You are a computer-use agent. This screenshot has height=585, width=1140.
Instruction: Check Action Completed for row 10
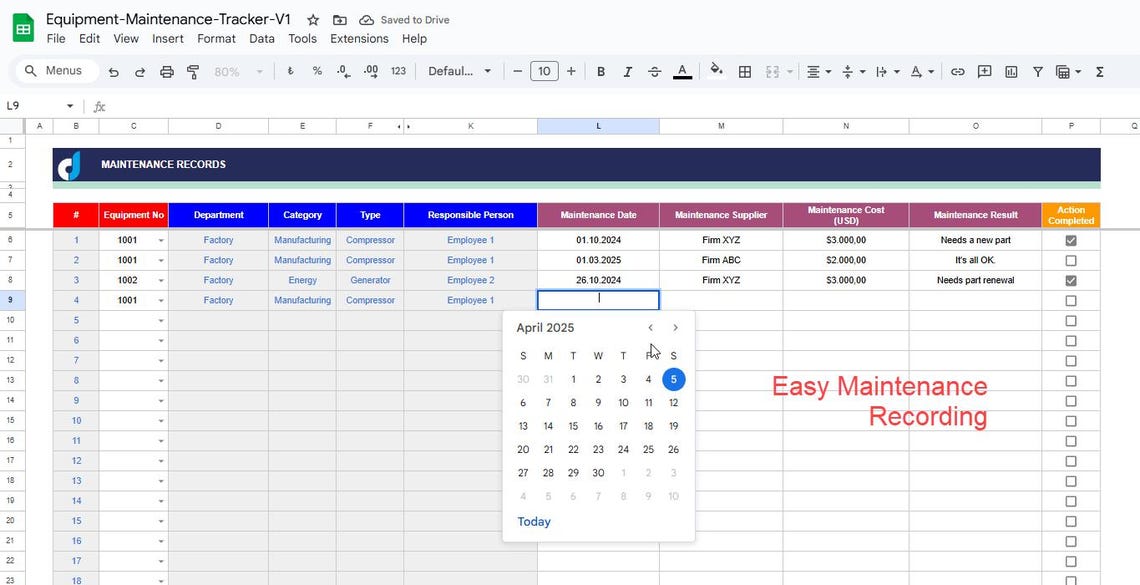click(1071, 320)
